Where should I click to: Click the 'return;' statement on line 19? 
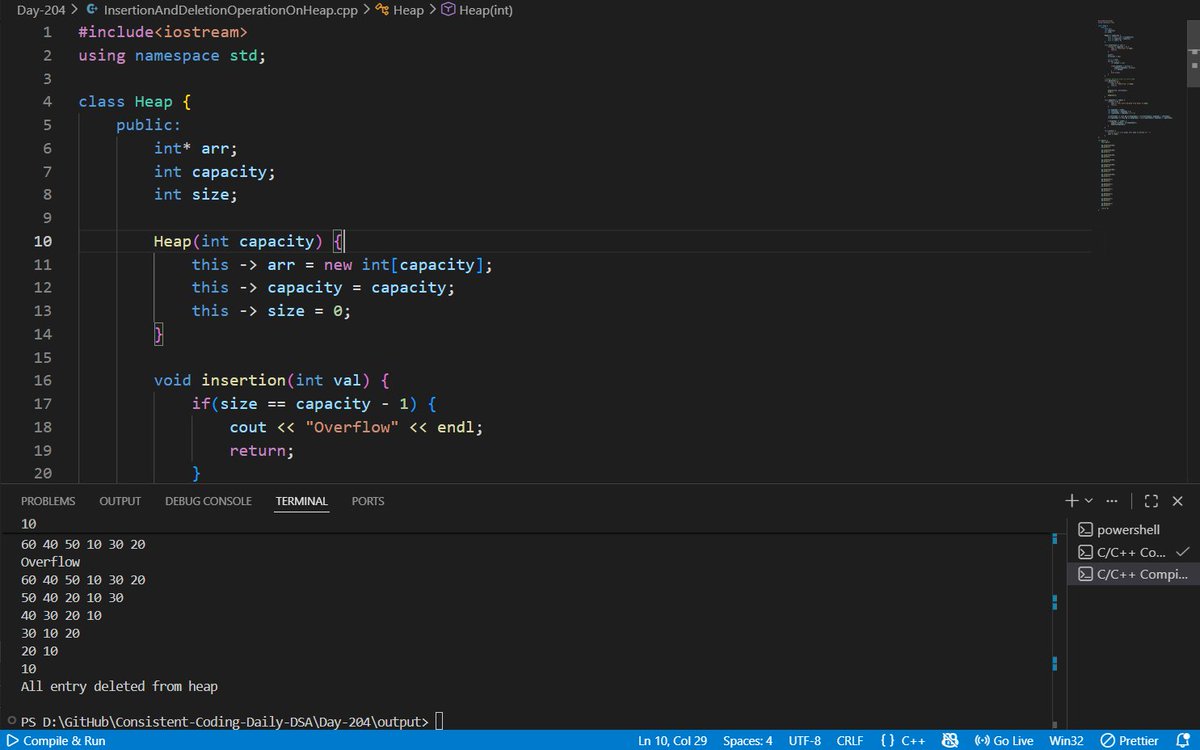pyautogui.click(x=262, y=450)
